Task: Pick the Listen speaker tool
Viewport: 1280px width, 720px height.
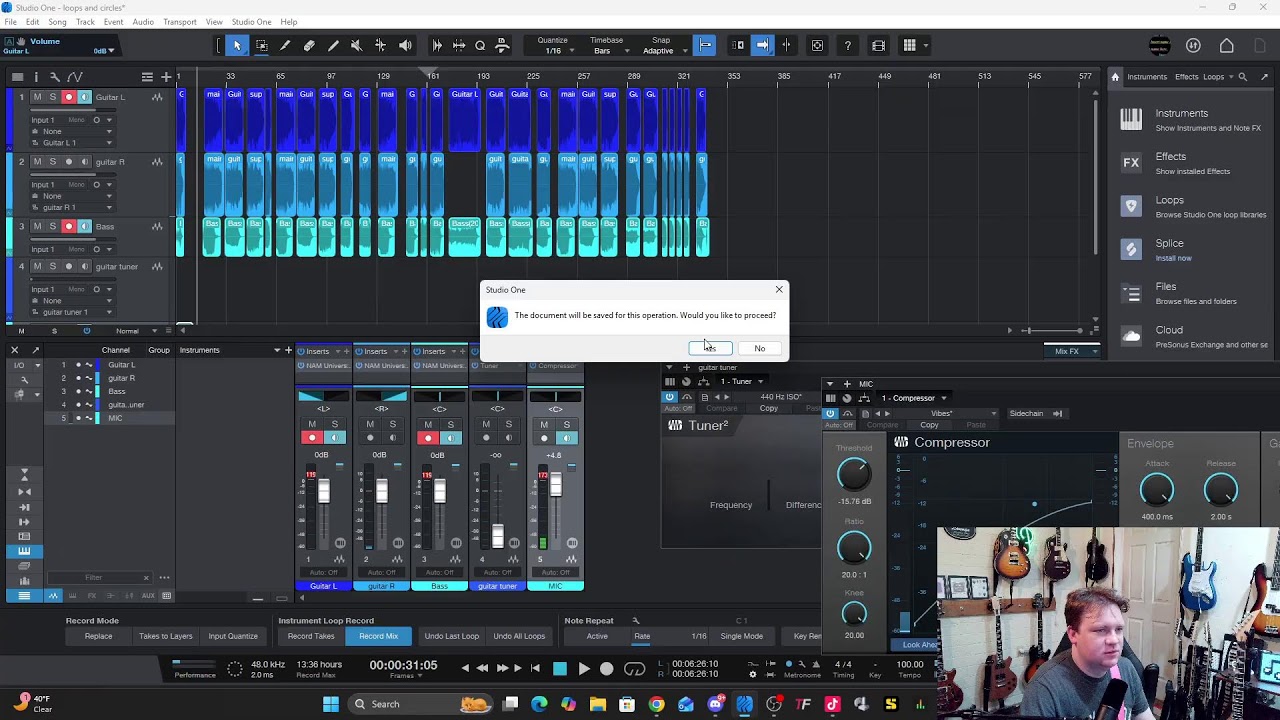Action: click(x=405, y=45)
